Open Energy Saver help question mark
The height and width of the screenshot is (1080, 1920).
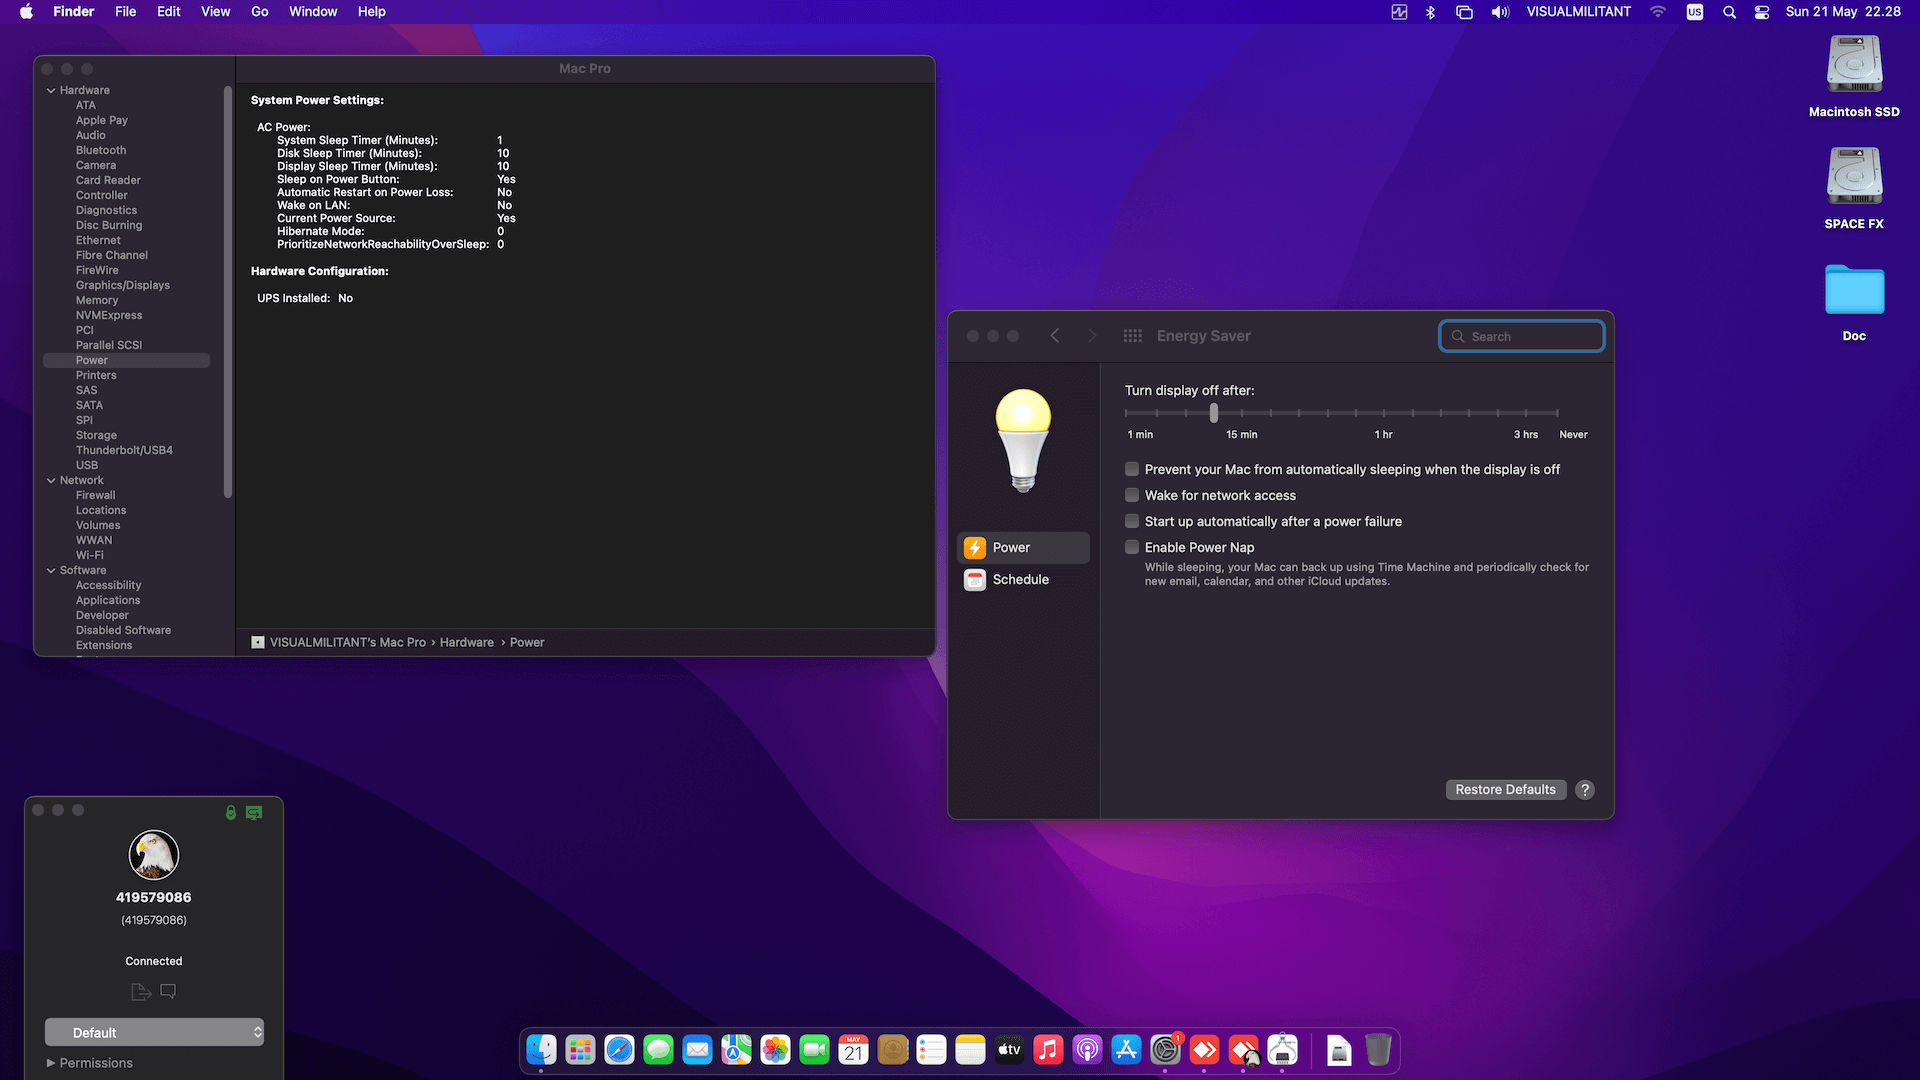coord(1585,790)
